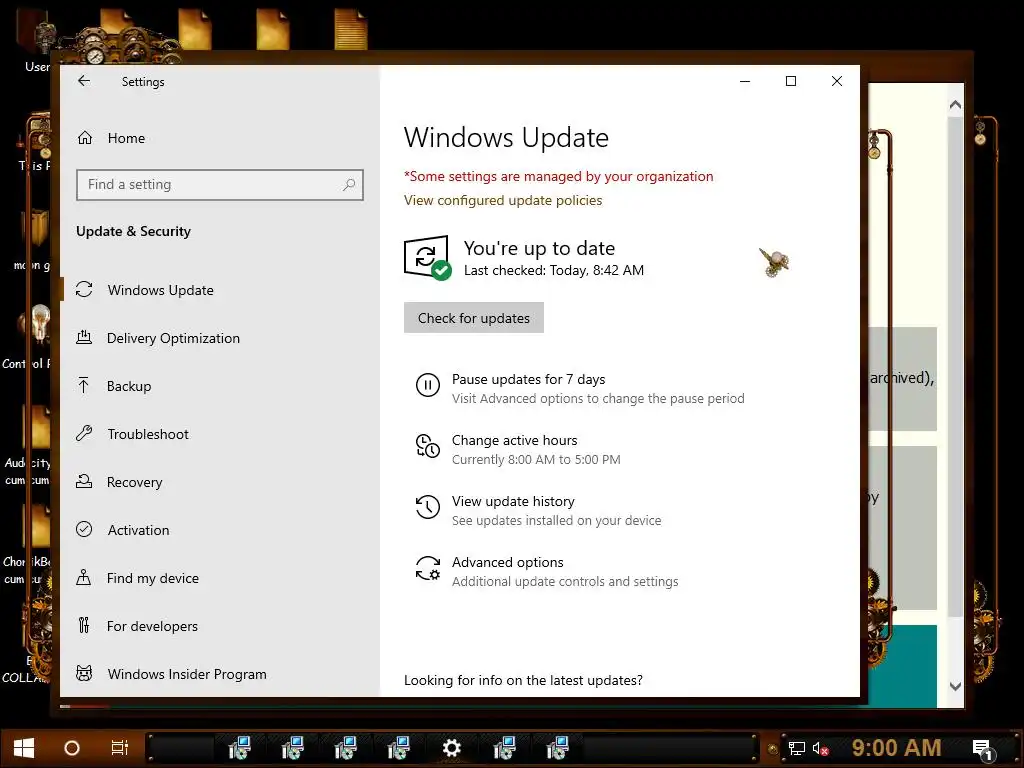
Task: Click the Find a setting search box
Action: (219, 185)
